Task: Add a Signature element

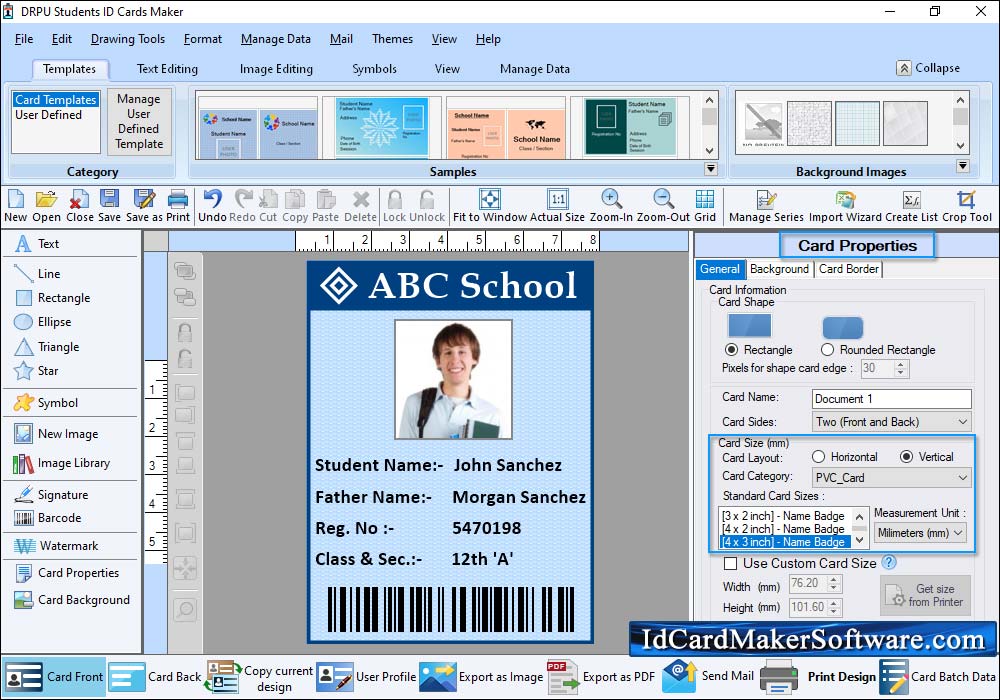Action: pyautogui.click(x=51, y=495)
